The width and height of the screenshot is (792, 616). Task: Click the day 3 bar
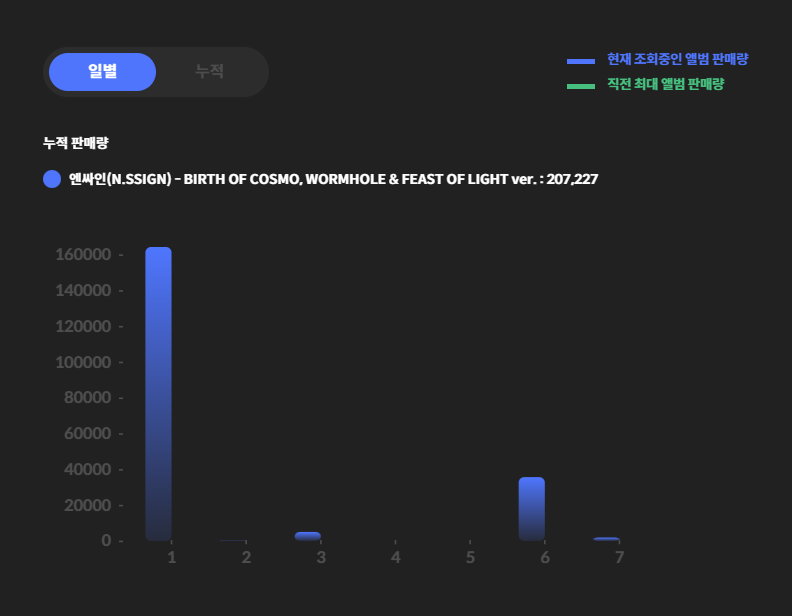coord(308,536)
